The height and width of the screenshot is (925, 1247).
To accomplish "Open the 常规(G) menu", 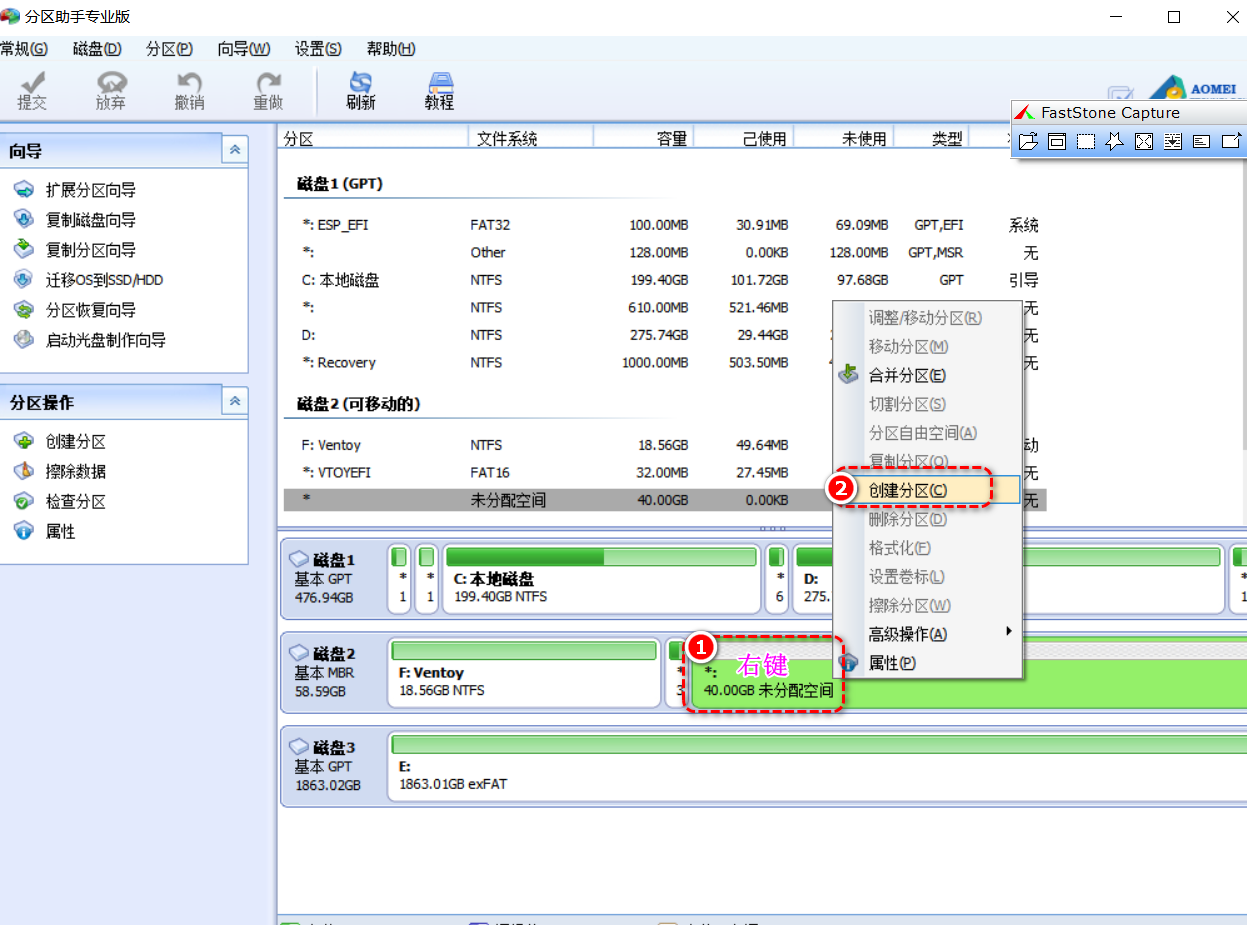I will coord(24,49).
